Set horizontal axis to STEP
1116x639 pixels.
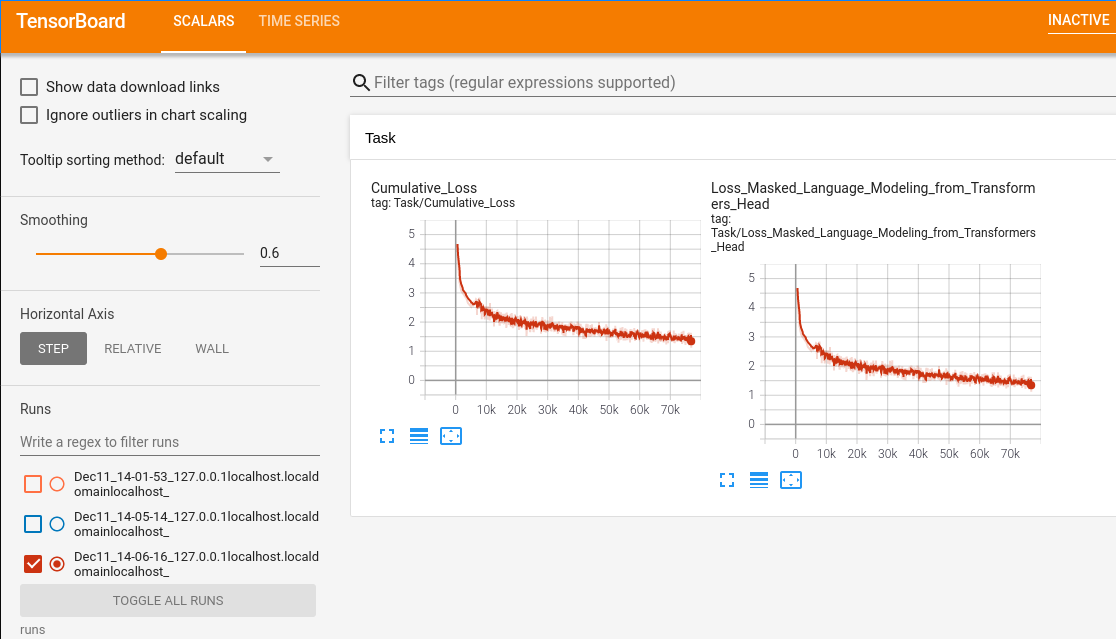(x=53, y=349)
